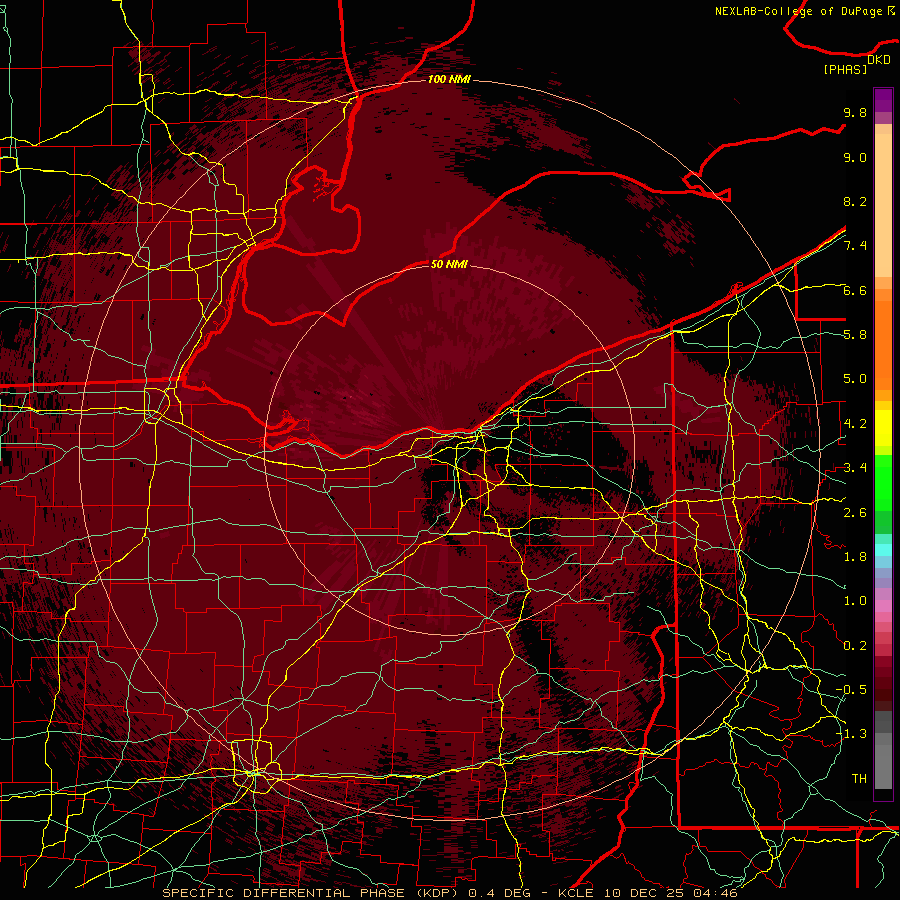Click the DKD label above the legend
900x900 pixels.
(x=879, y=60)
